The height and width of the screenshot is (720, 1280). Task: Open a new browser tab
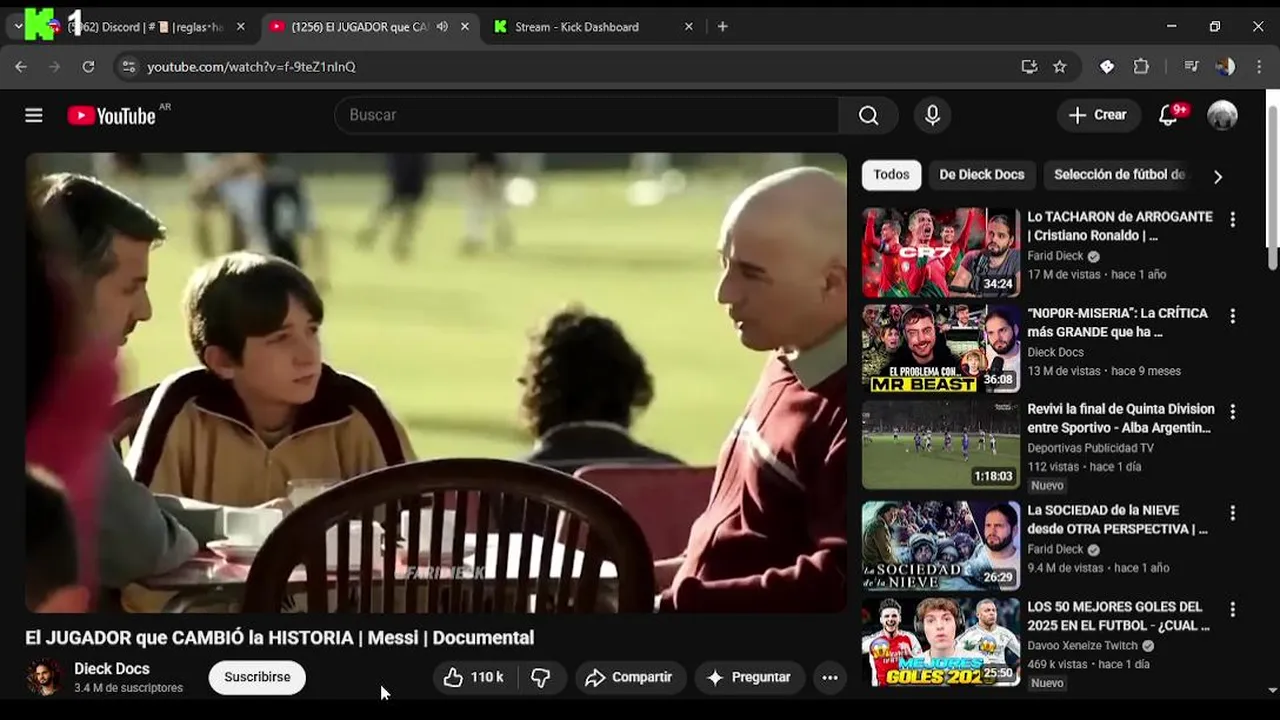pos(722,26)
